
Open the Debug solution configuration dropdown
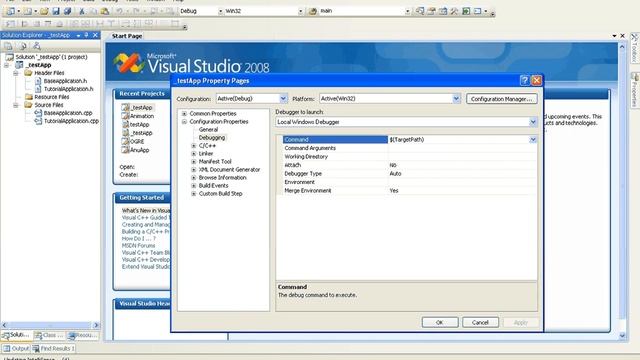tap(220, 11)
